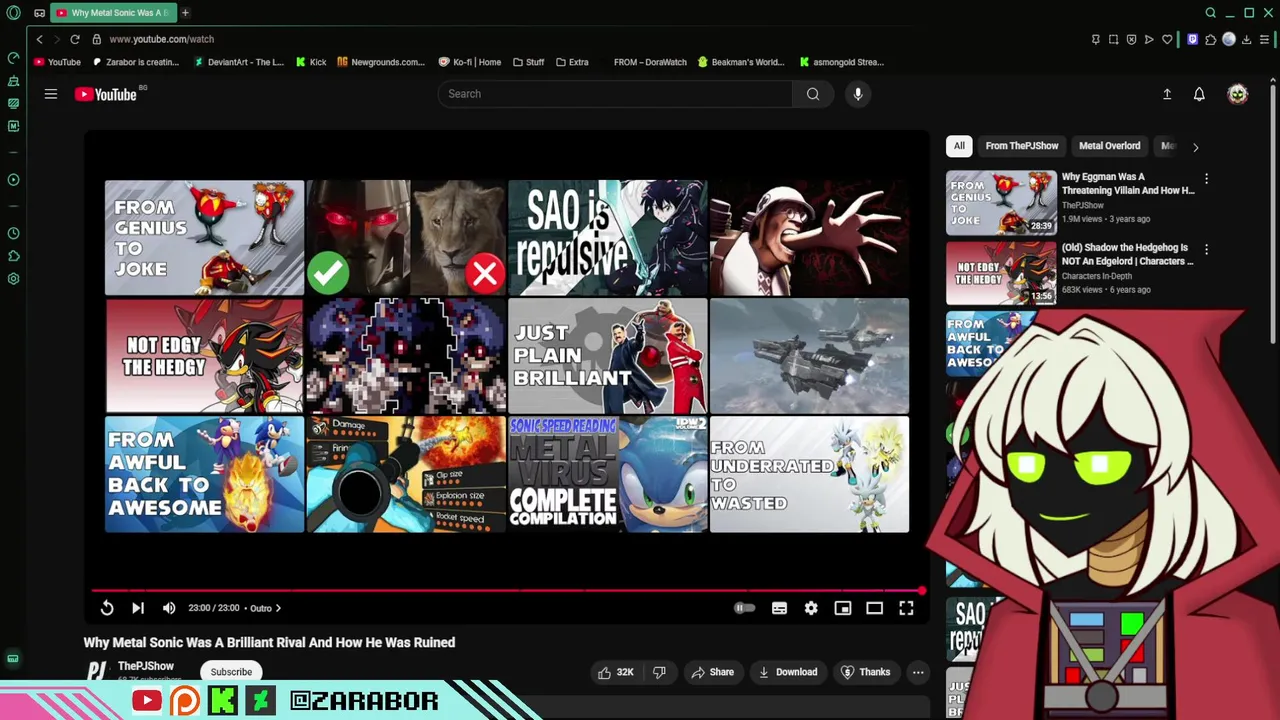Open YouTube notifications bell
This screenshot has height=720, width=1280.
click(x=1199, y=94)
